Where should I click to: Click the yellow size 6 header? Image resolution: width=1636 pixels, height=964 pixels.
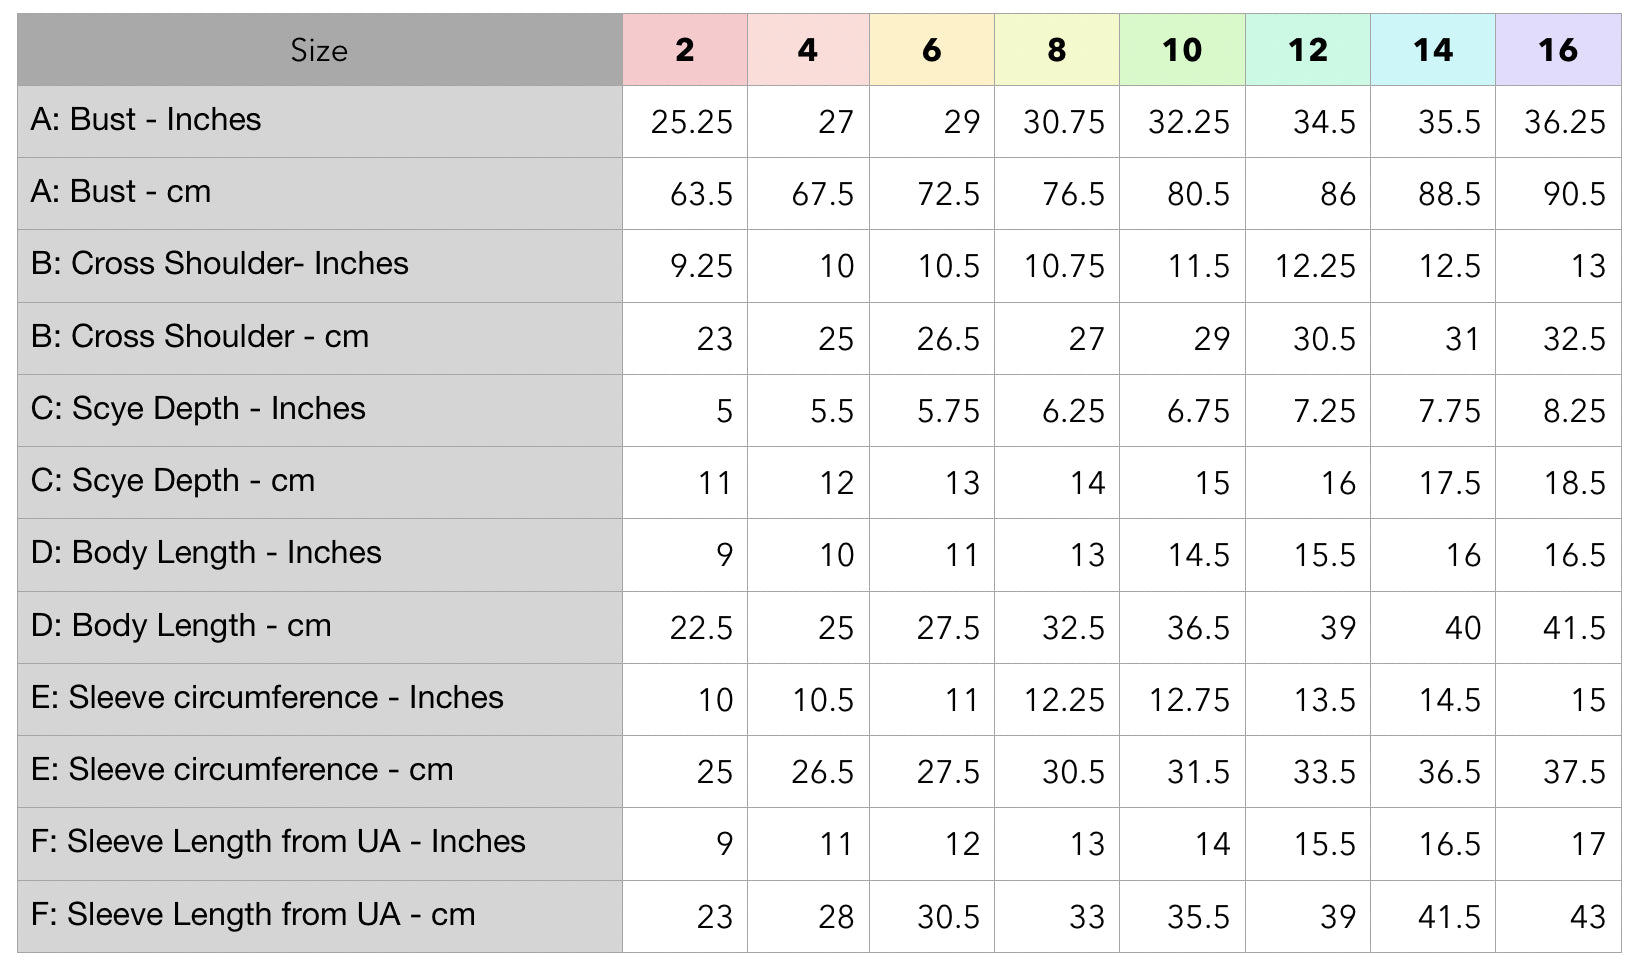(x=931, y=50)
